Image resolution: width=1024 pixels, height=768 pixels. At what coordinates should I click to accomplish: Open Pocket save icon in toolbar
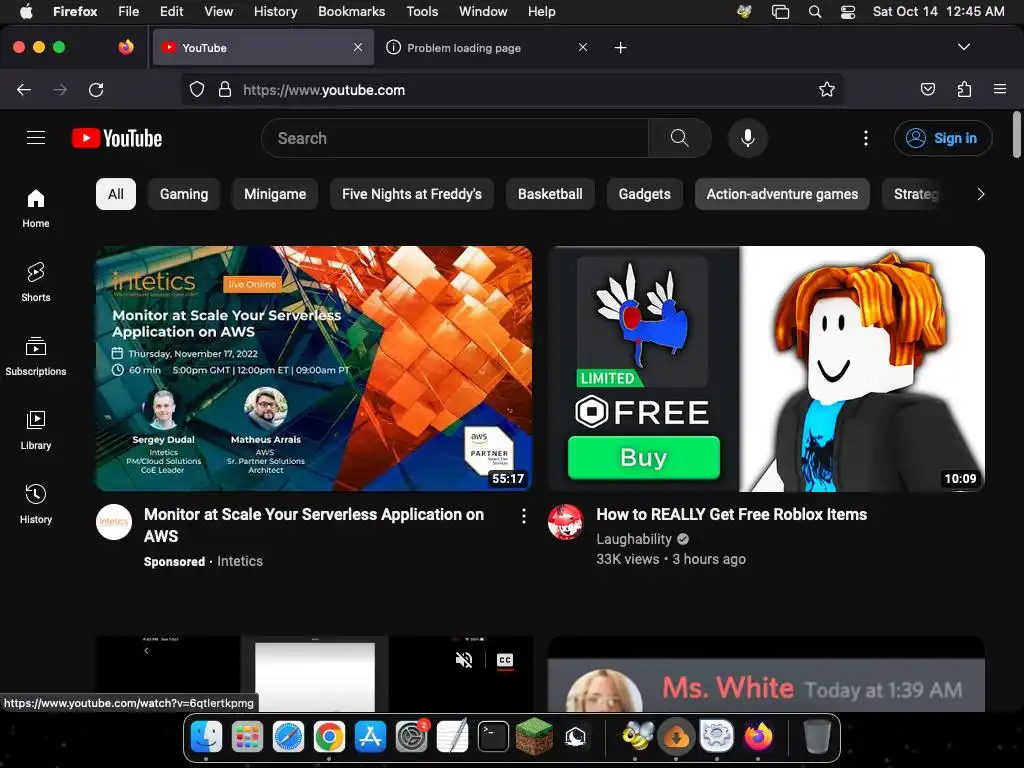click(927, 89)
